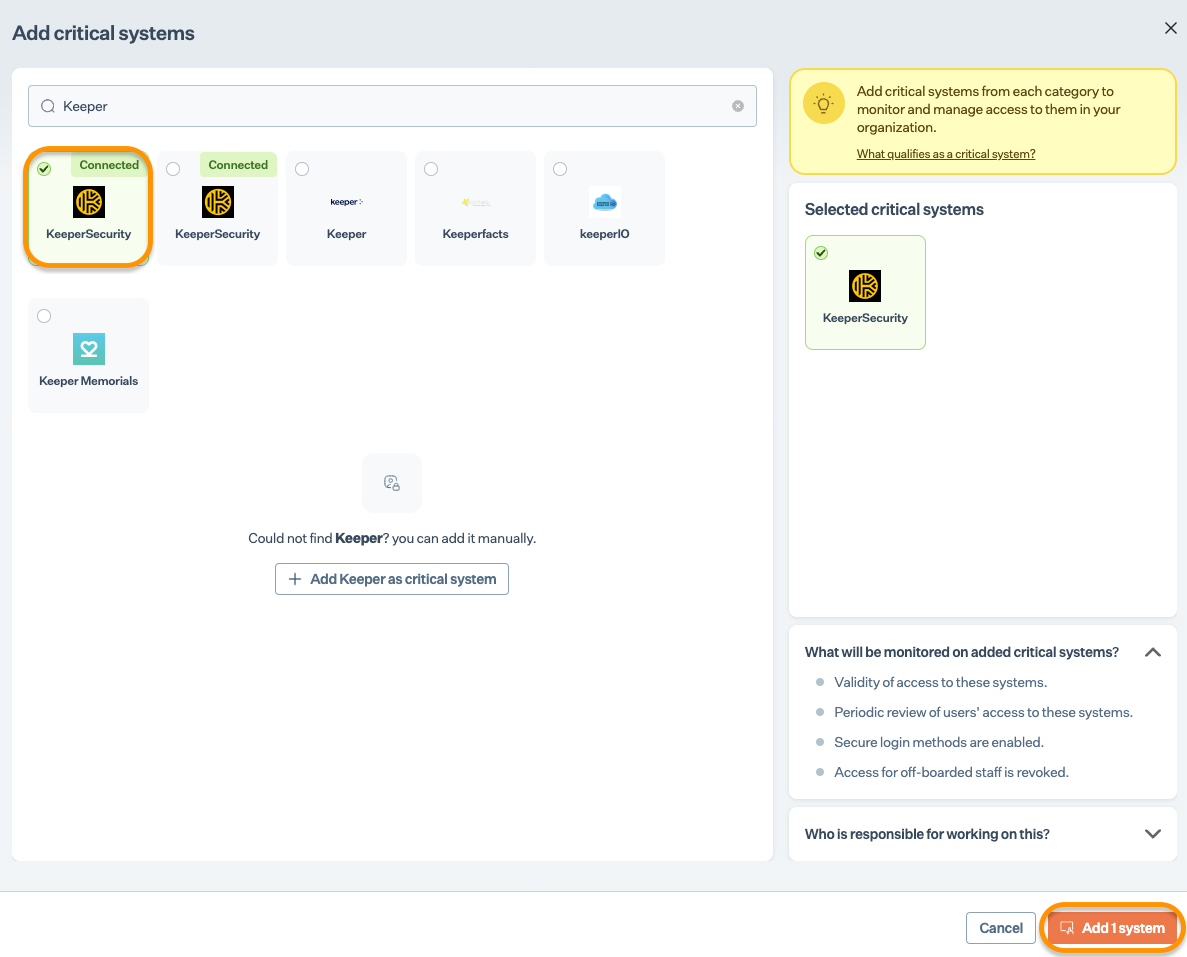Collapse What will be monitored section
The width and height of the screenshot is (1187, 957).
pyautogui.click(x=1153, y=652)
